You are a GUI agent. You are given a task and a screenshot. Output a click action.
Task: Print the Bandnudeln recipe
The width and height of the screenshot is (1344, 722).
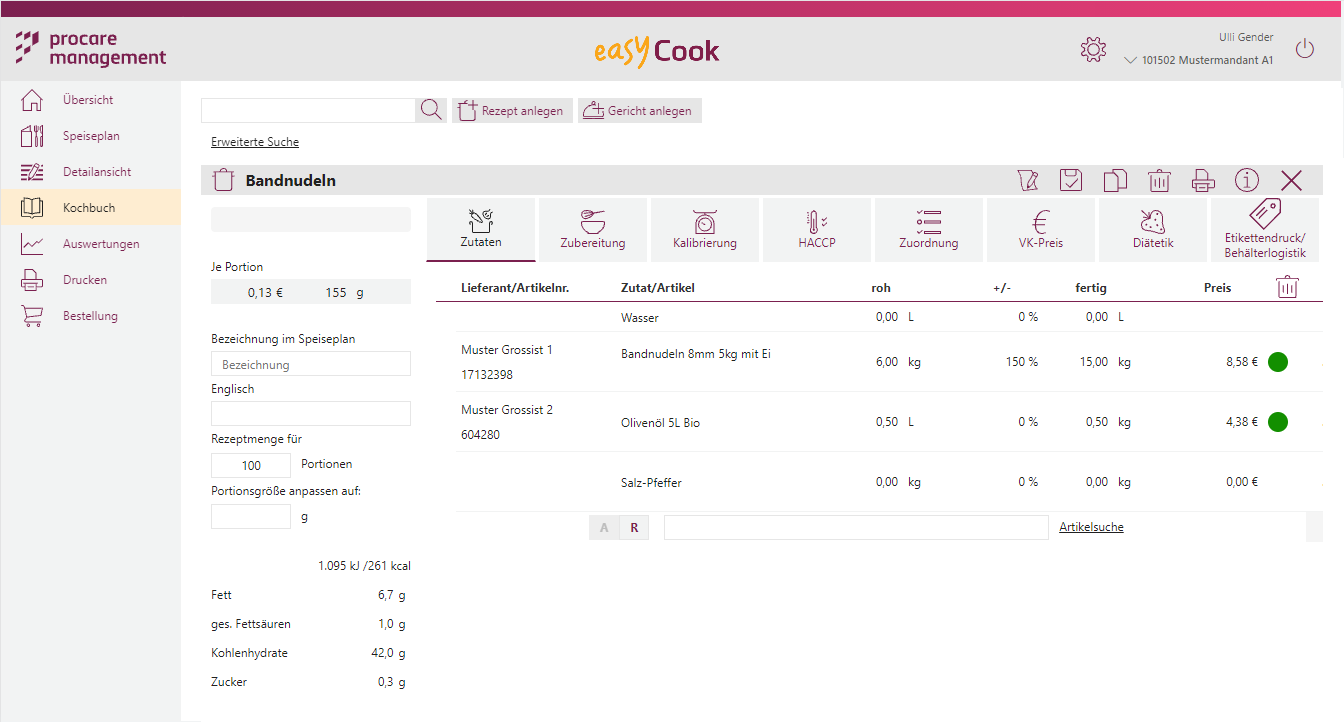[x=1203, y=180]
